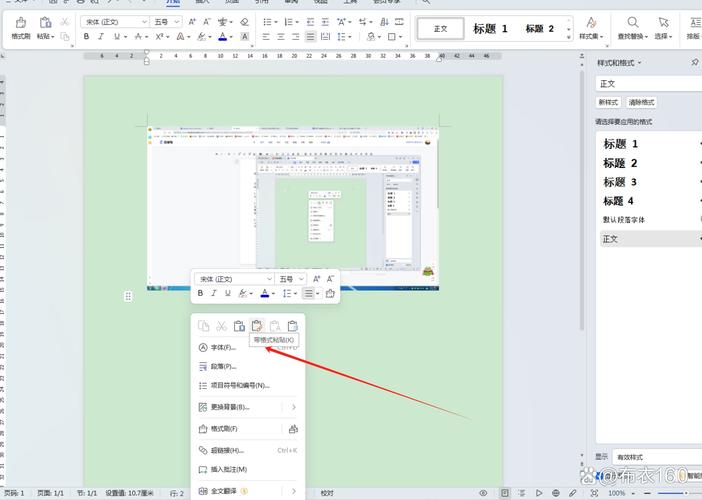The width and height of the screenshot is (702, 500).
Task: Click the cut scissors icon in context menu
Action: (221, 326)
